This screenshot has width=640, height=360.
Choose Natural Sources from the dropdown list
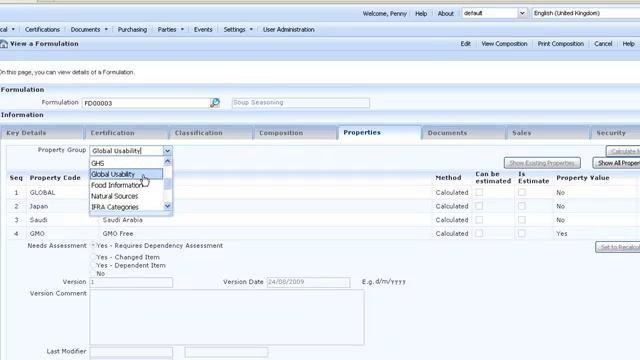127,196
